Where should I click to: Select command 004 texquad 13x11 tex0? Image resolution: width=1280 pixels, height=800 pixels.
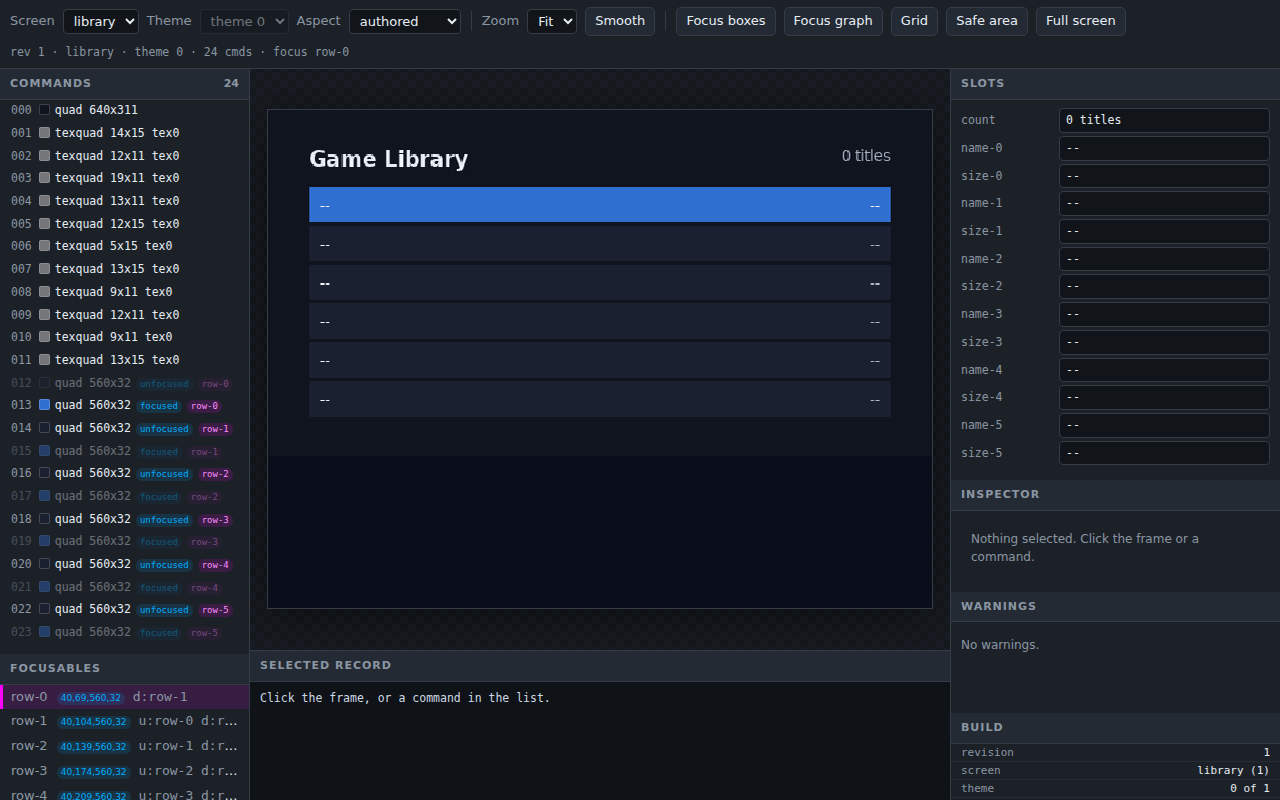(125, 201)
